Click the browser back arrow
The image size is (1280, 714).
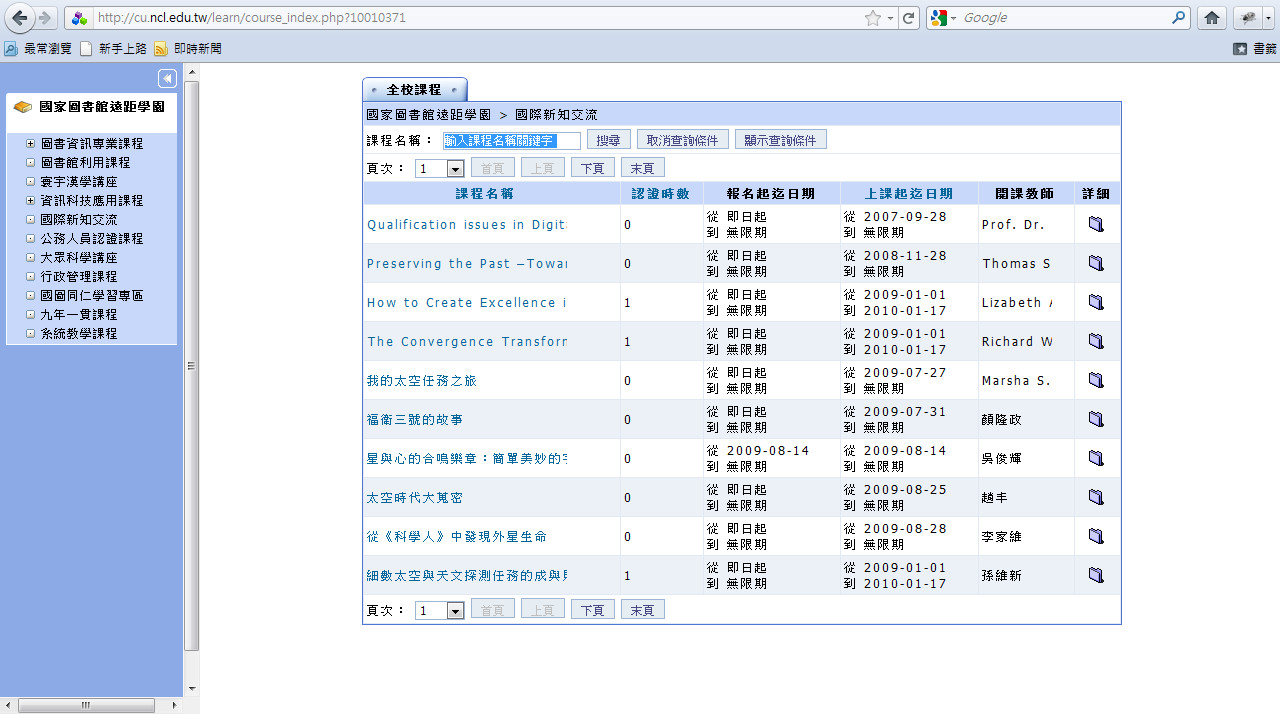pos(19,18)
